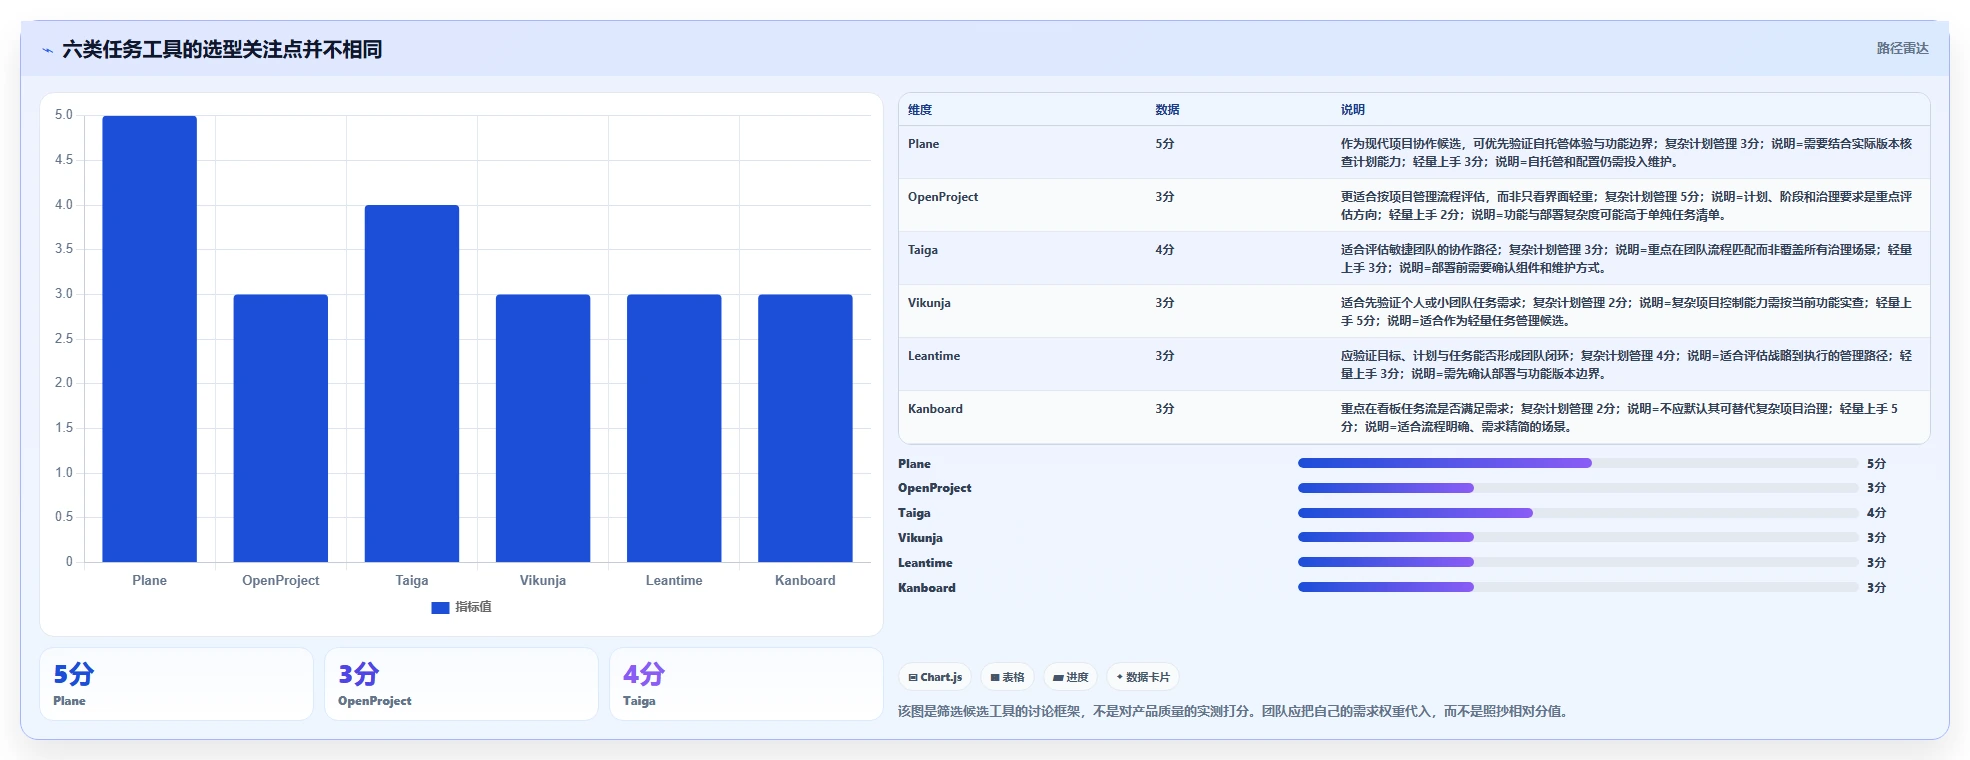Viewport: 1970px width, 760px height.
Task: Click the Vikunja row description text
Action: pyautogui.click(x=1626, y=312)
